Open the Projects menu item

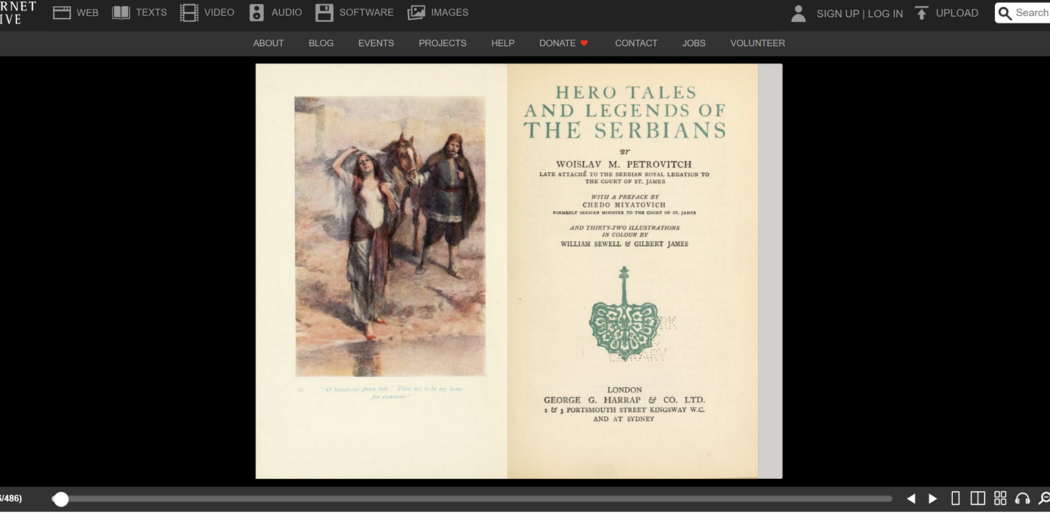tap(442, 43)
